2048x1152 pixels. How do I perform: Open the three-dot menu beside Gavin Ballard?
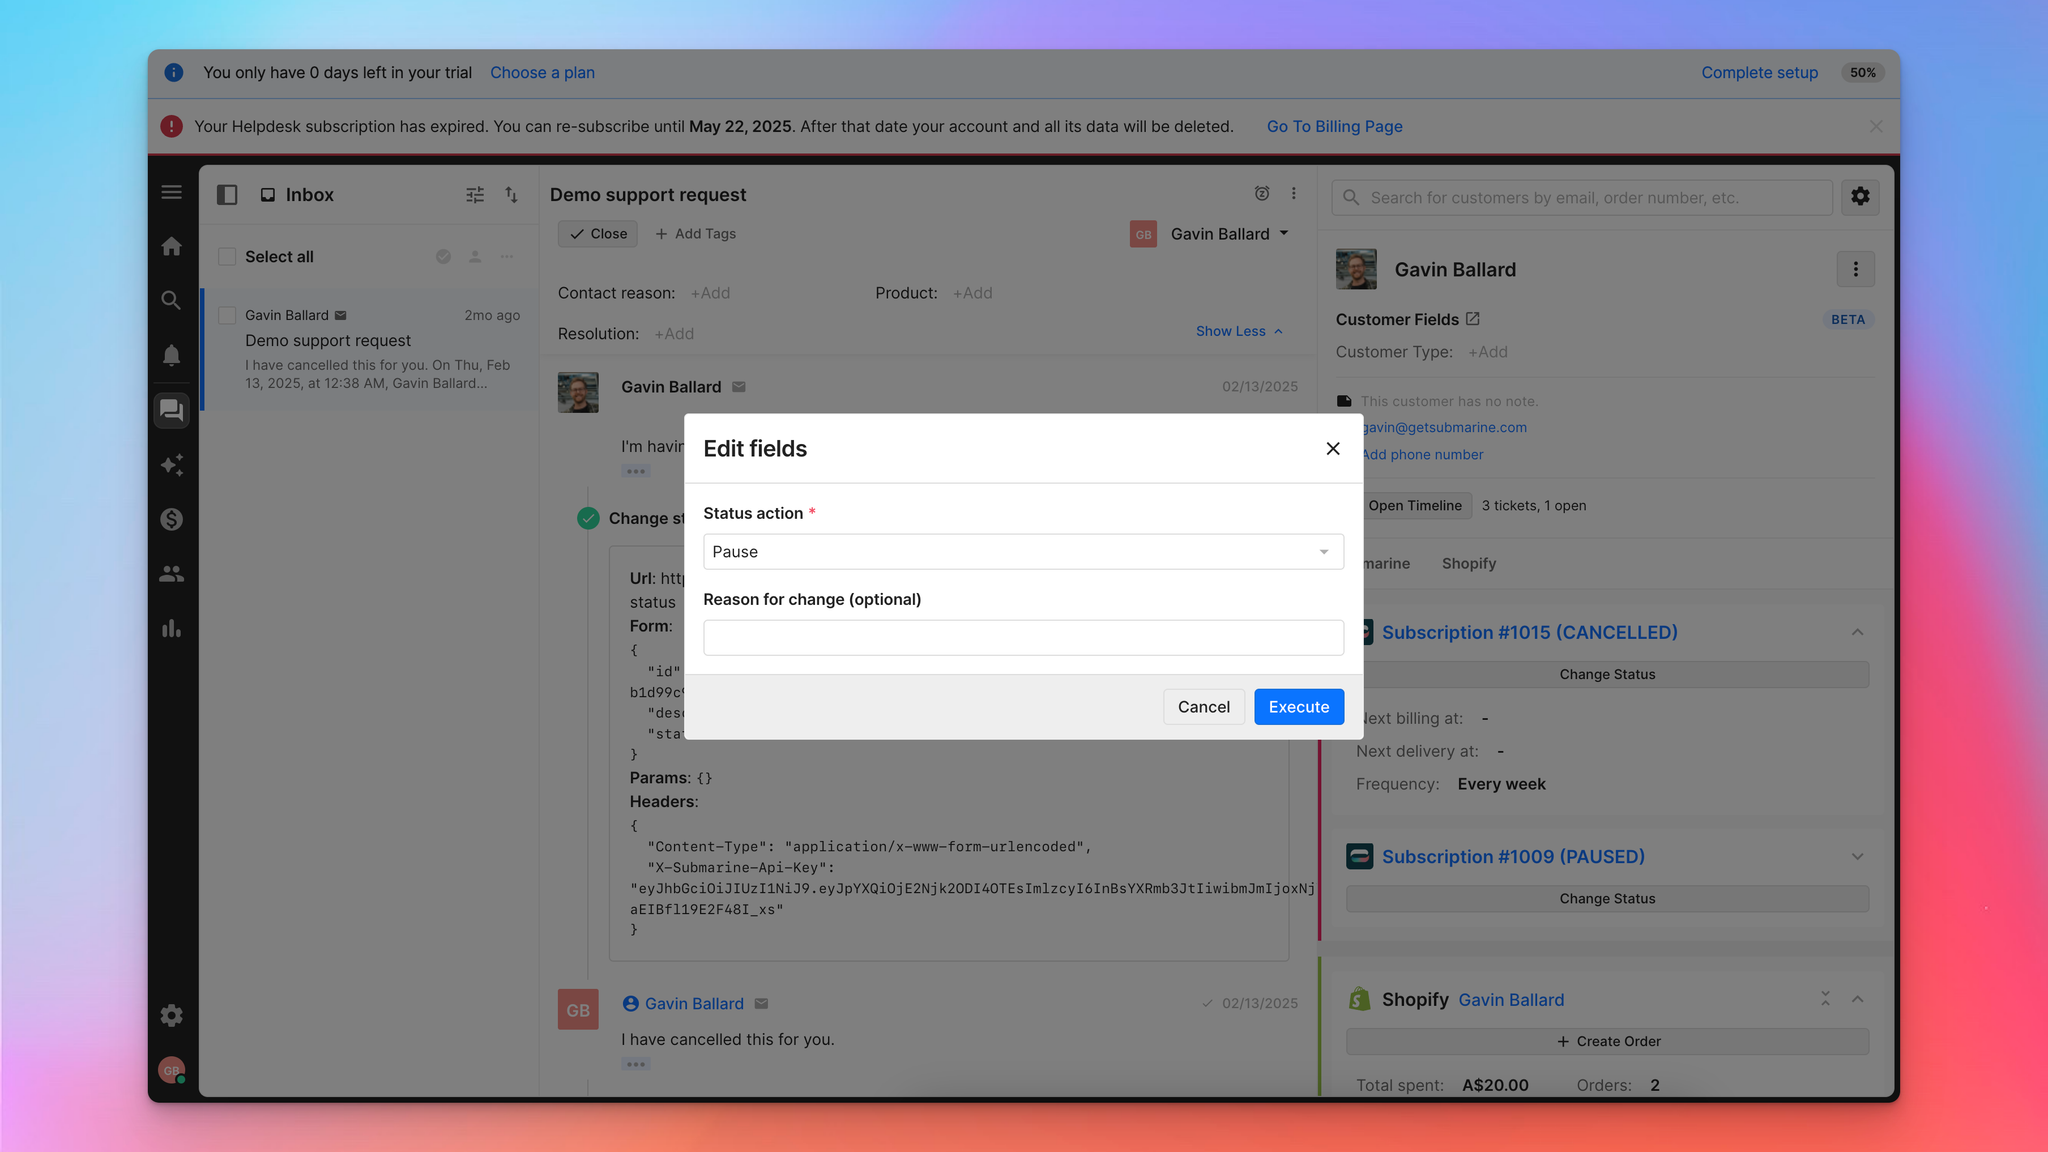(1855, 268)
